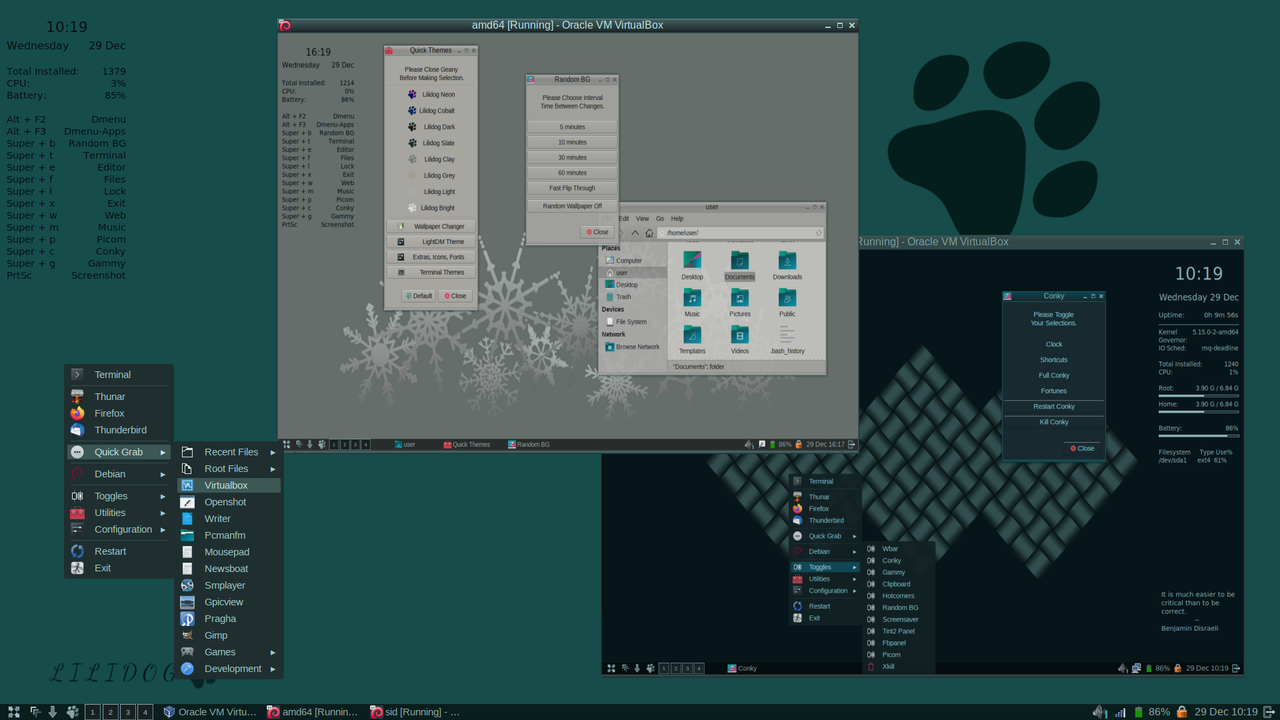Viewport: 1280px width, 720px height.
Task: Toggle Hotcorners in the sid Toggles submenu
Action: (x=899, y=596)
